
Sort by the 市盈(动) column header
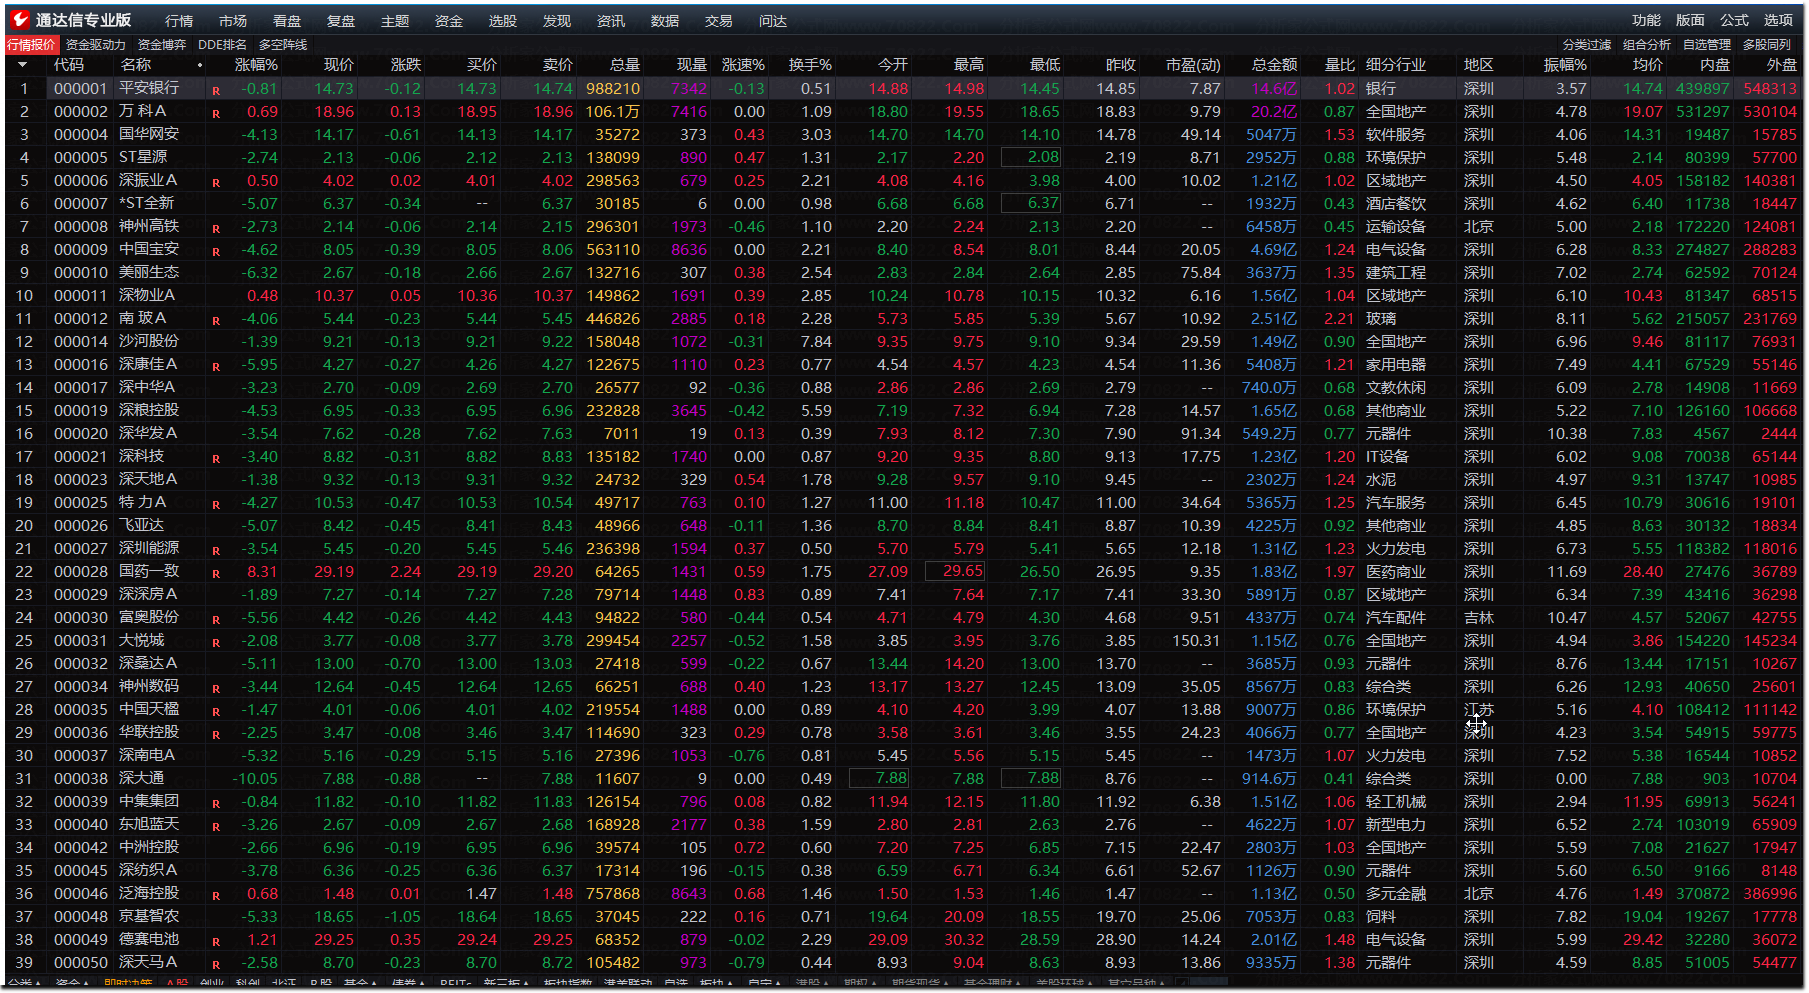[x=1193, y=65]
